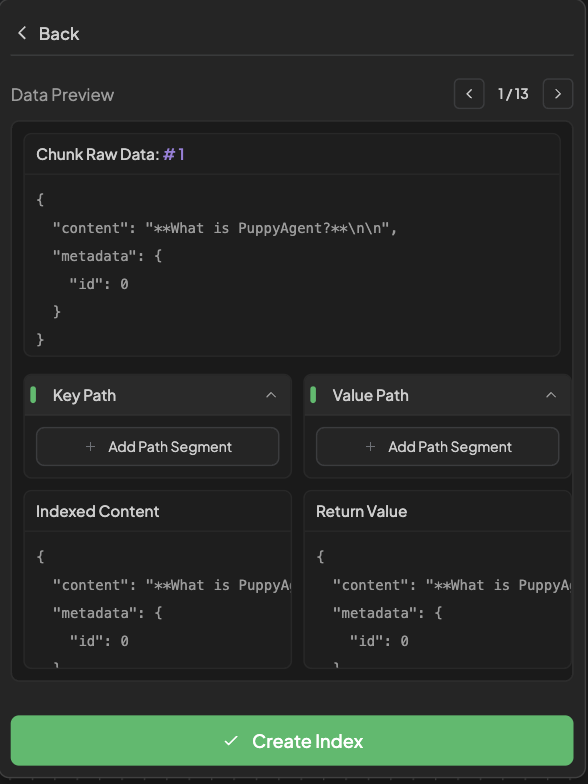This screenshot has height=784, width=588.
Task: Collapse the Value Path section
Action: (551, 395)
